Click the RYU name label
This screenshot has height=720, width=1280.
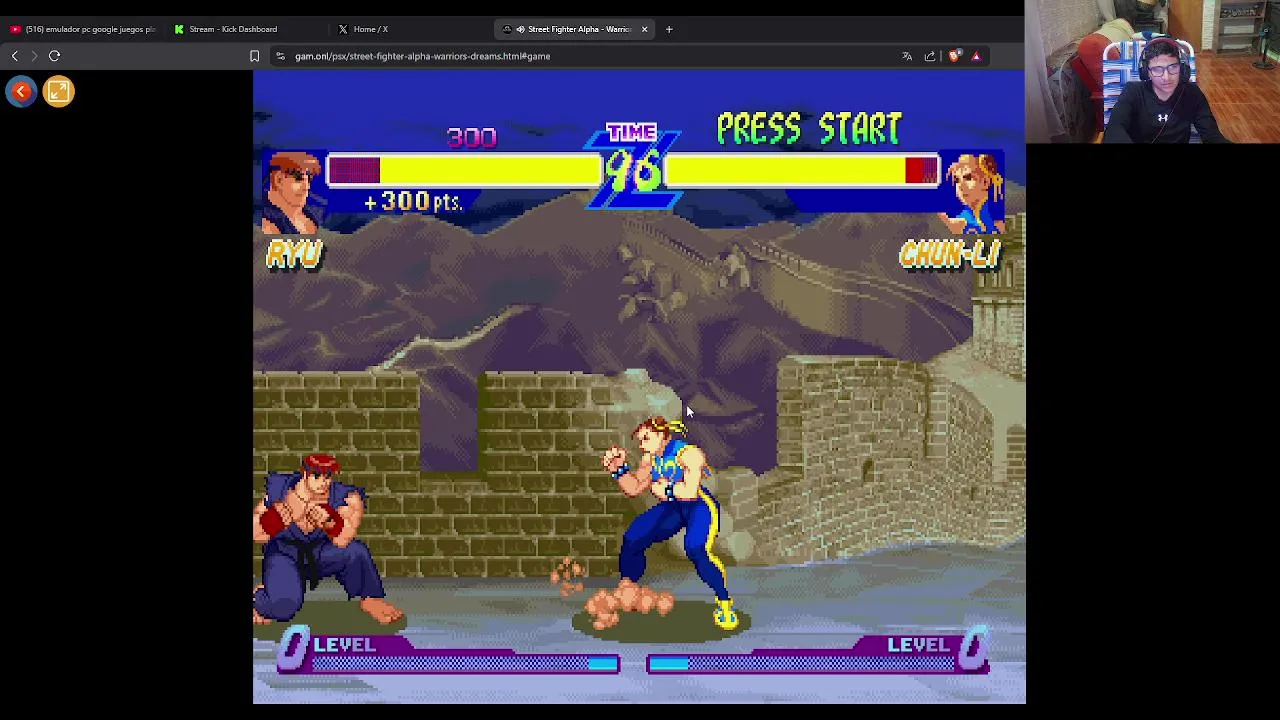tap(294, 254)
